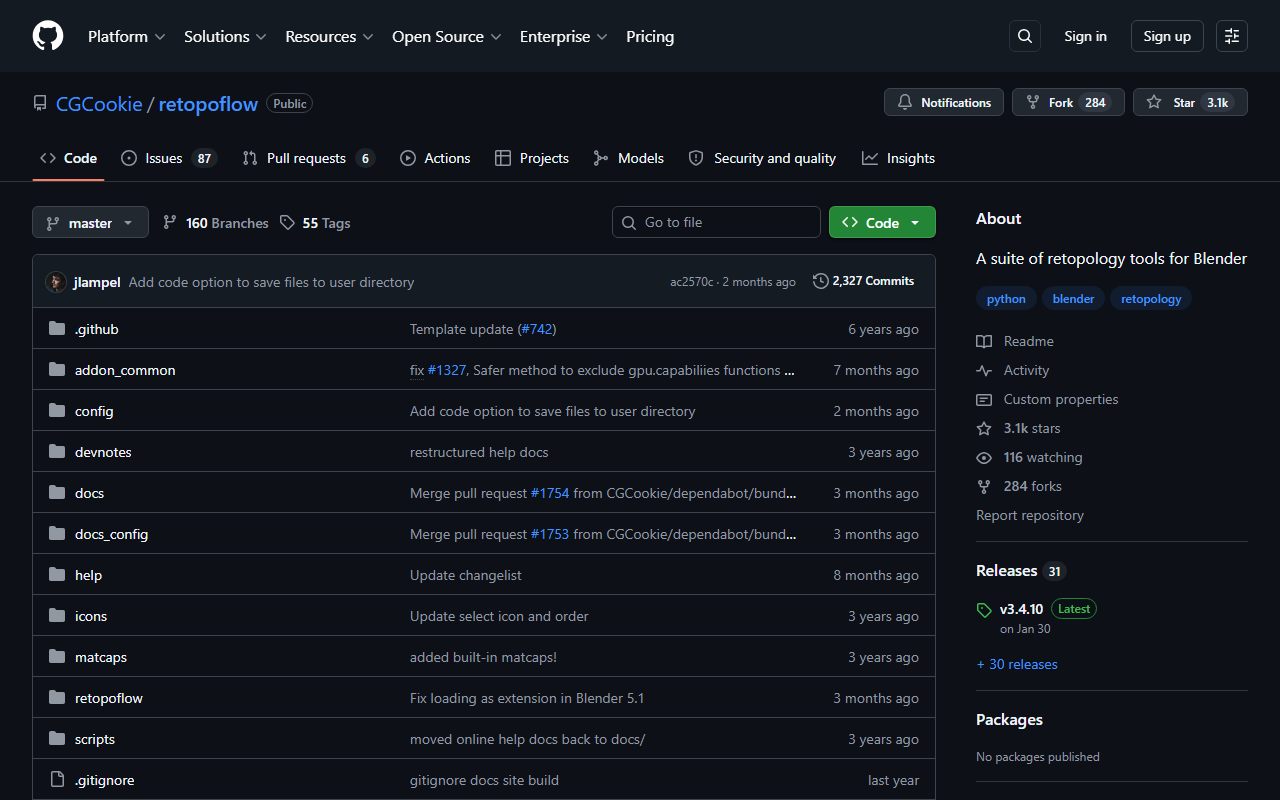Open the appearance settings icon button
Screen dimensions: 1280x800
pos(1232,36)
